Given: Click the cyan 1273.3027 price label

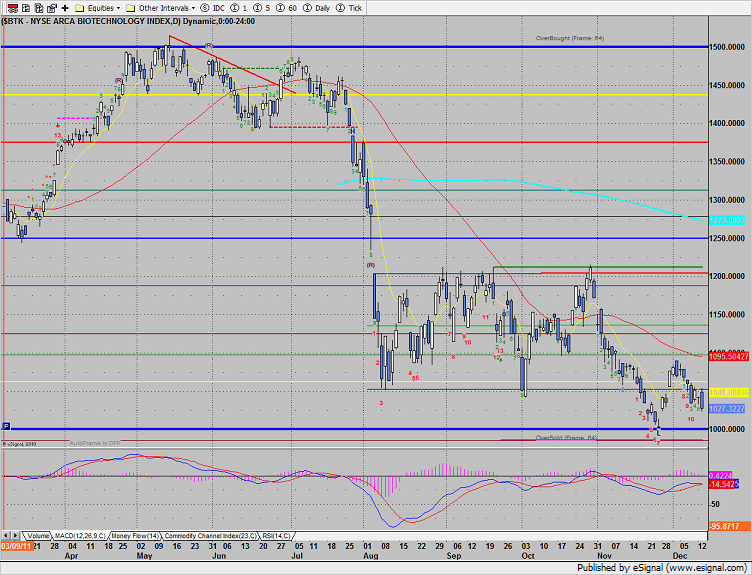Looking at the screenshot, I should click(x=727, y=220).
